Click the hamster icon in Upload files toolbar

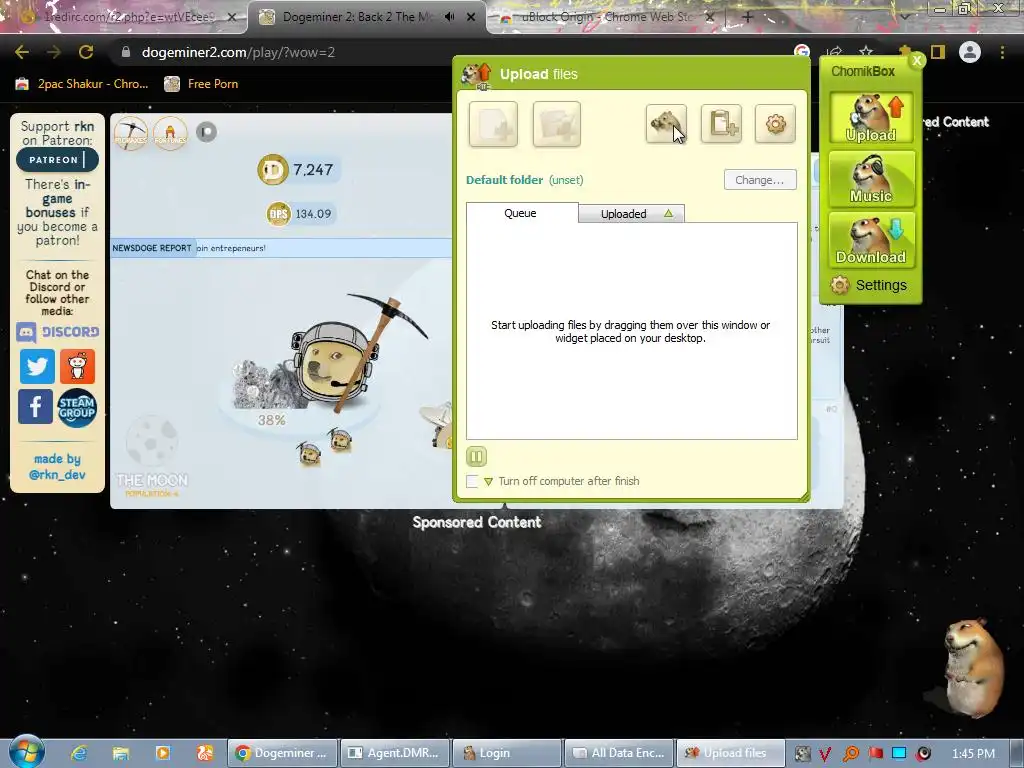(x=666, y=123)
